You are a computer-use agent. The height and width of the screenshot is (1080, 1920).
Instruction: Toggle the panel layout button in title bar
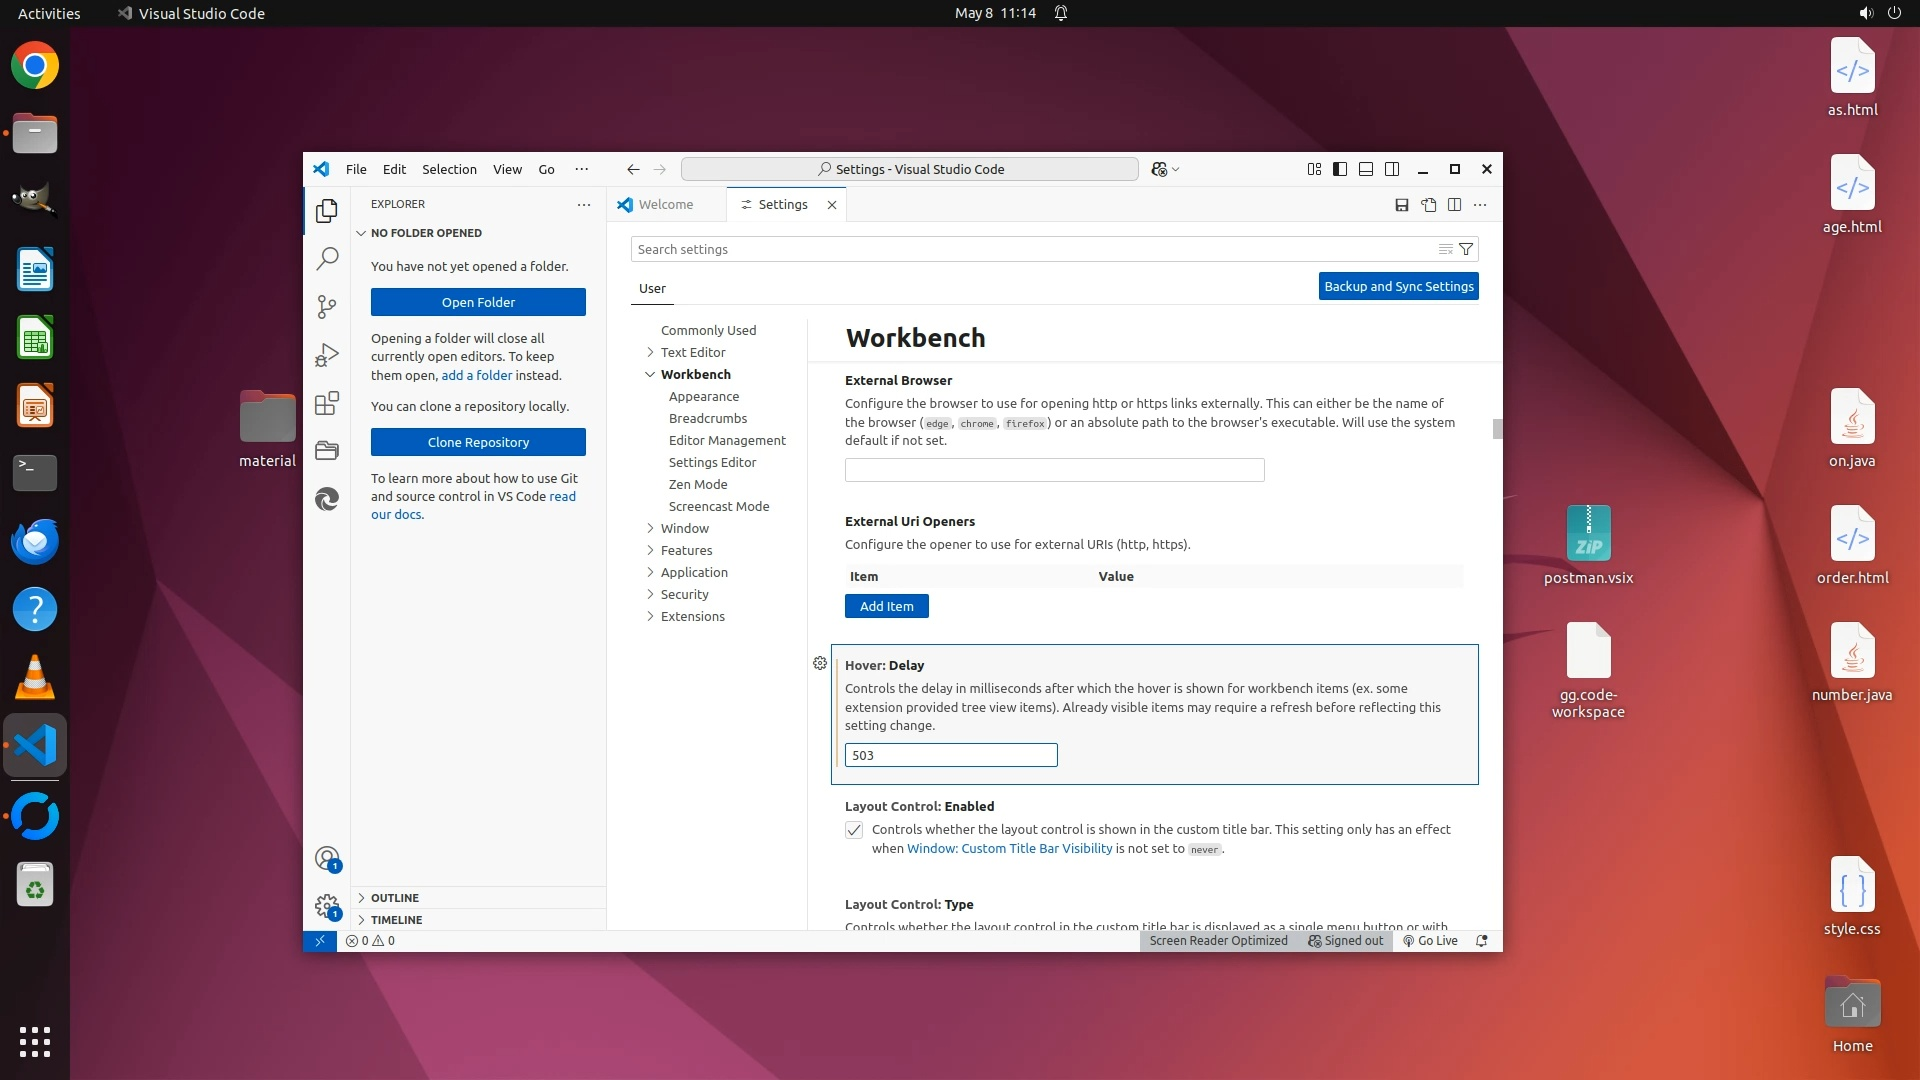1366,169
